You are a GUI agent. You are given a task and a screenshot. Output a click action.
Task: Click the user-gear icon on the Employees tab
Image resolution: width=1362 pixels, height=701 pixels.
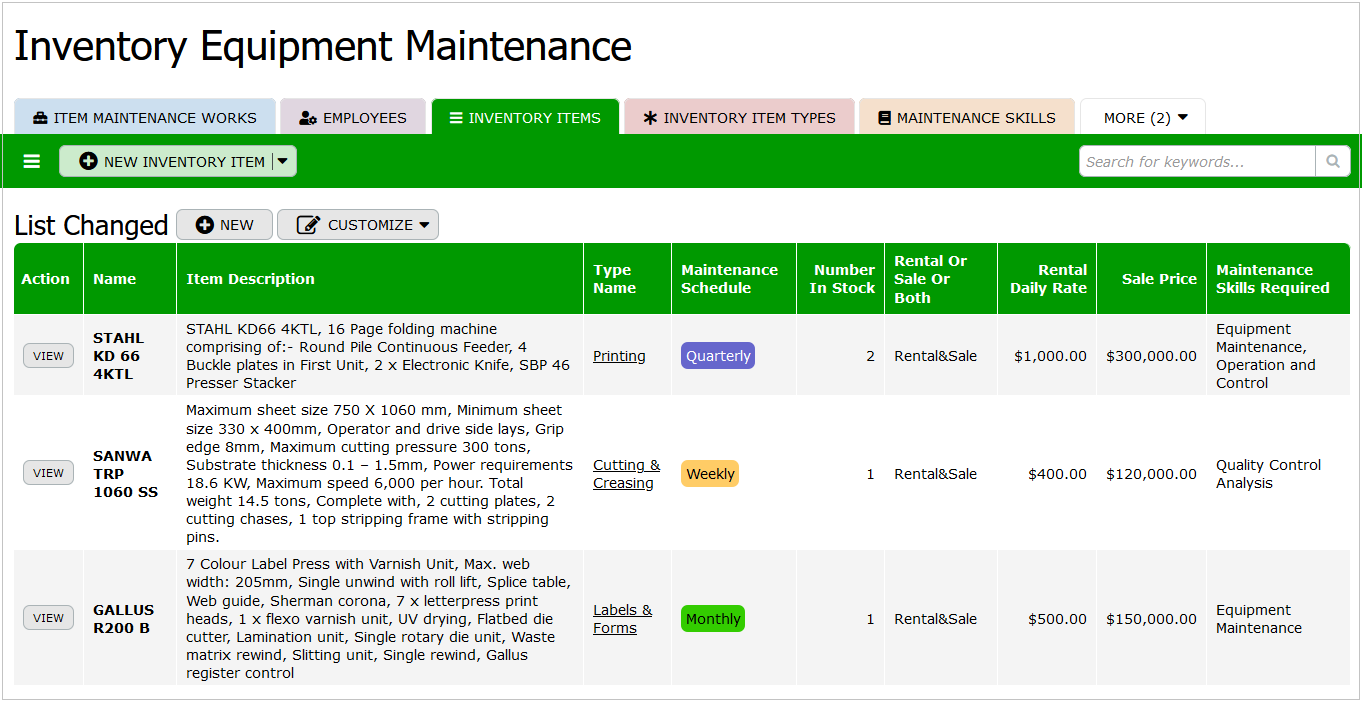pyautogui.click(x=308, y=118)
